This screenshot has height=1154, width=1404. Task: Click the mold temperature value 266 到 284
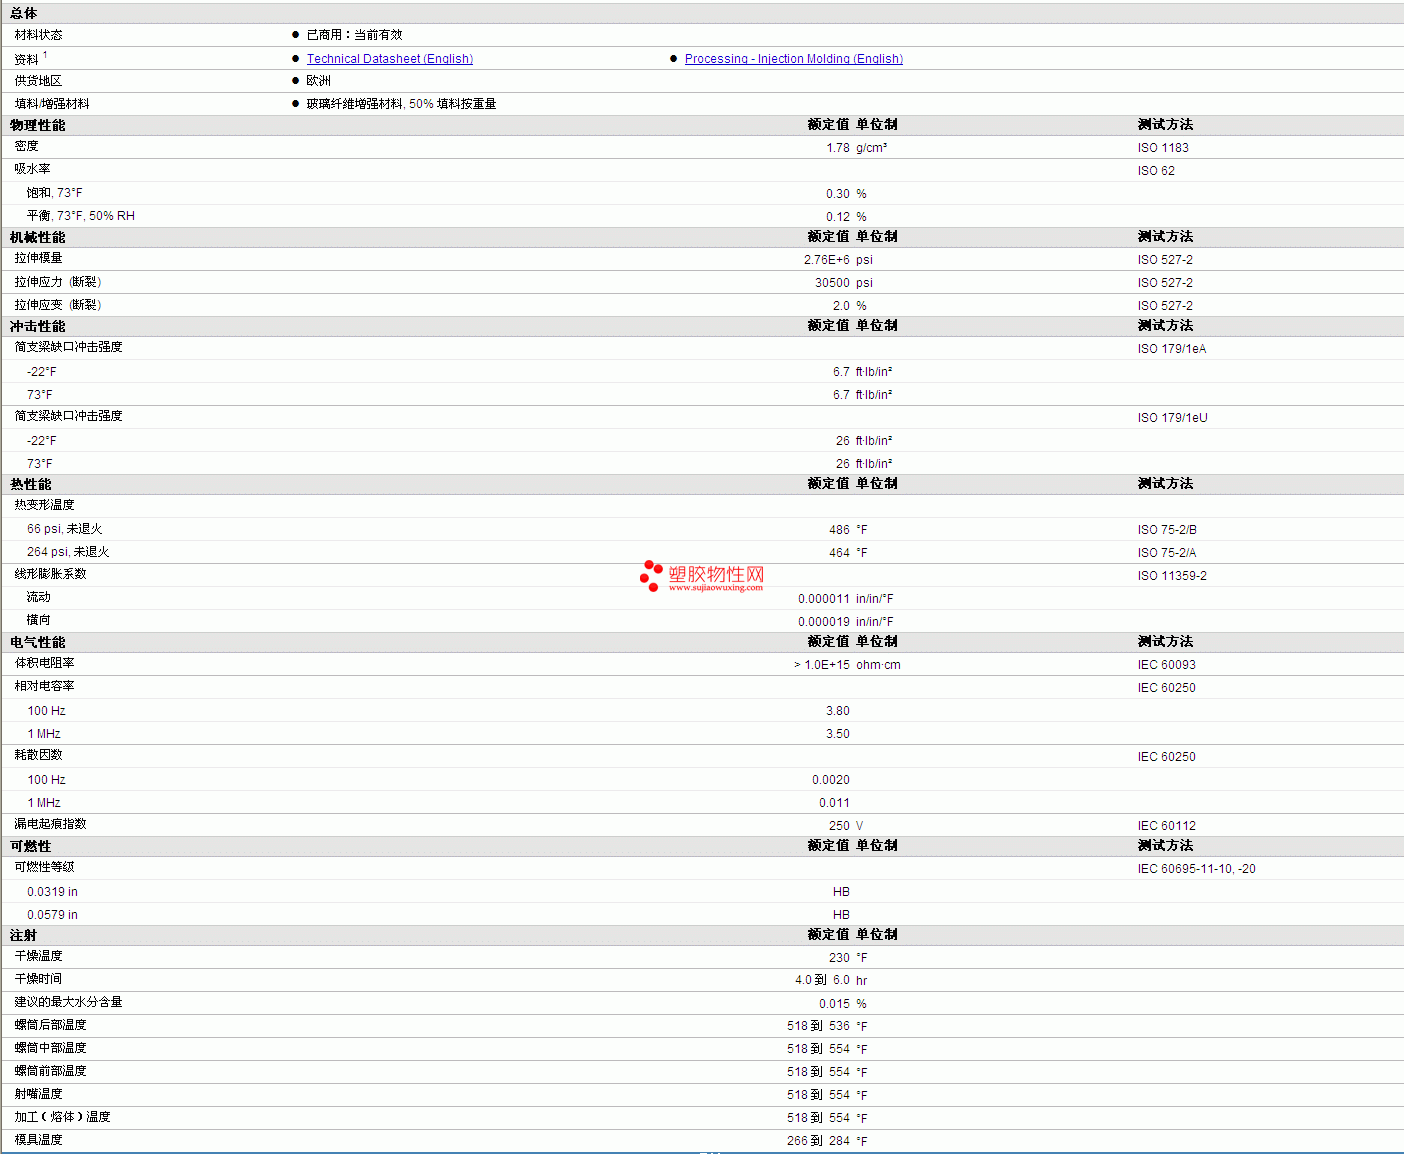(x=818, y=1141)
